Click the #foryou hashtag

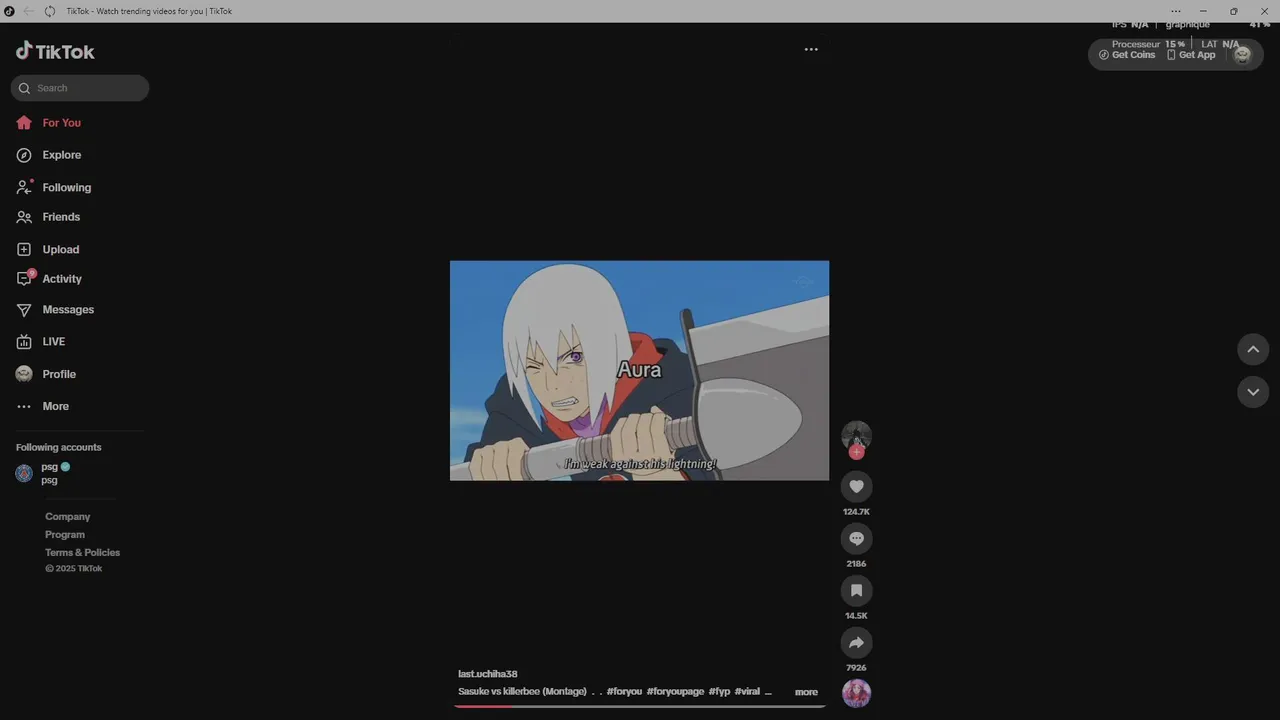click(624, 692)
